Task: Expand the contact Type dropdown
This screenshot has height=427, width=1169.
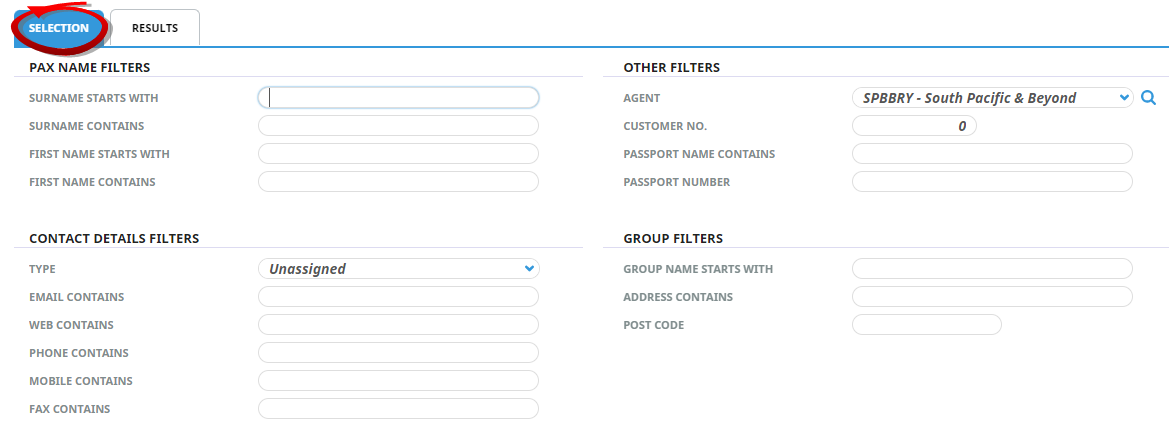Action: 398,269
